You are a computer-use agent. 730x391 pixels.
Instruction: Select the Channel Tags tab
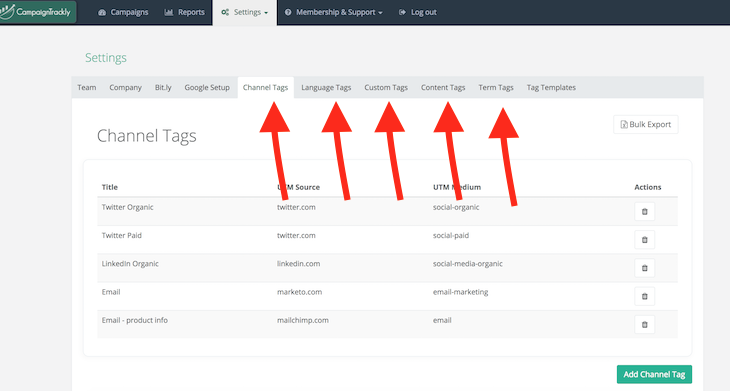click(265, 88)
